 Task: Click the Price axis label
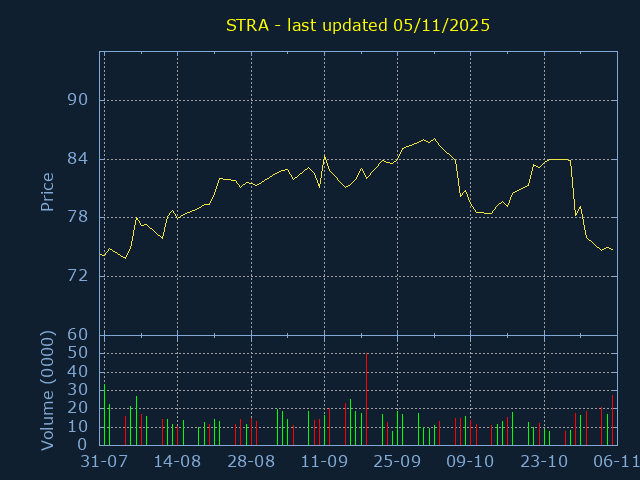click(47, 192)
